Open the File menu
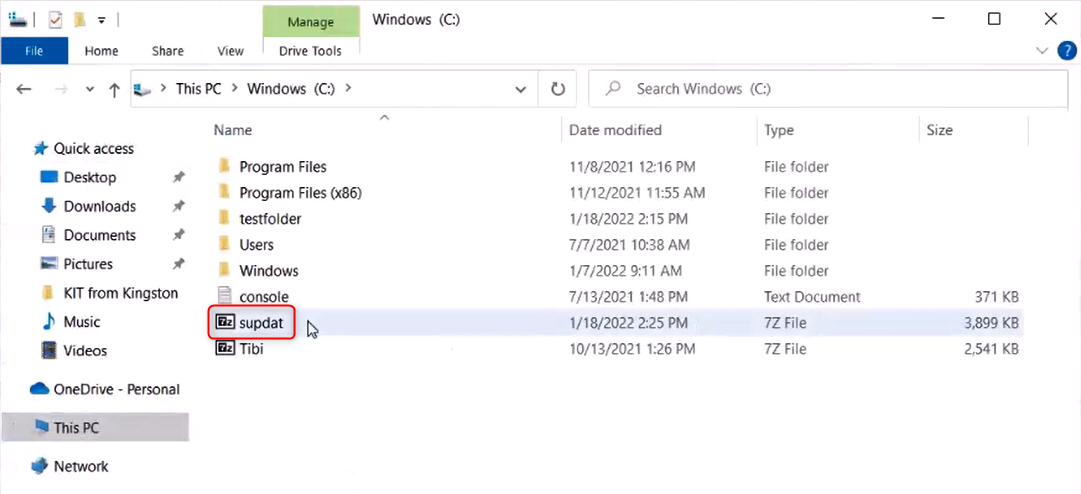This screenshot has height=494, width=1081. pyautogui.click(x=34, y=51)
